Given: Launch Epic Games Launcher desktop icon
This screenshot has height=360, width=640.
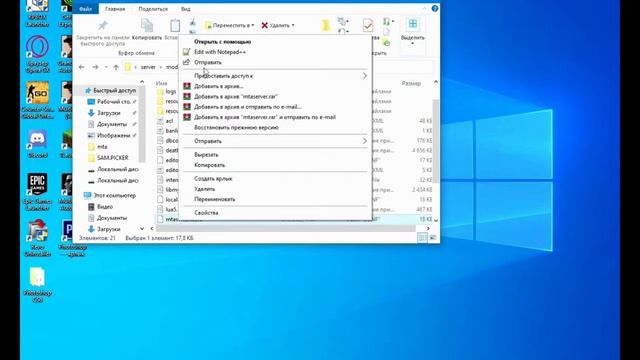Looking at the screenshot, I should pos(37,192).
